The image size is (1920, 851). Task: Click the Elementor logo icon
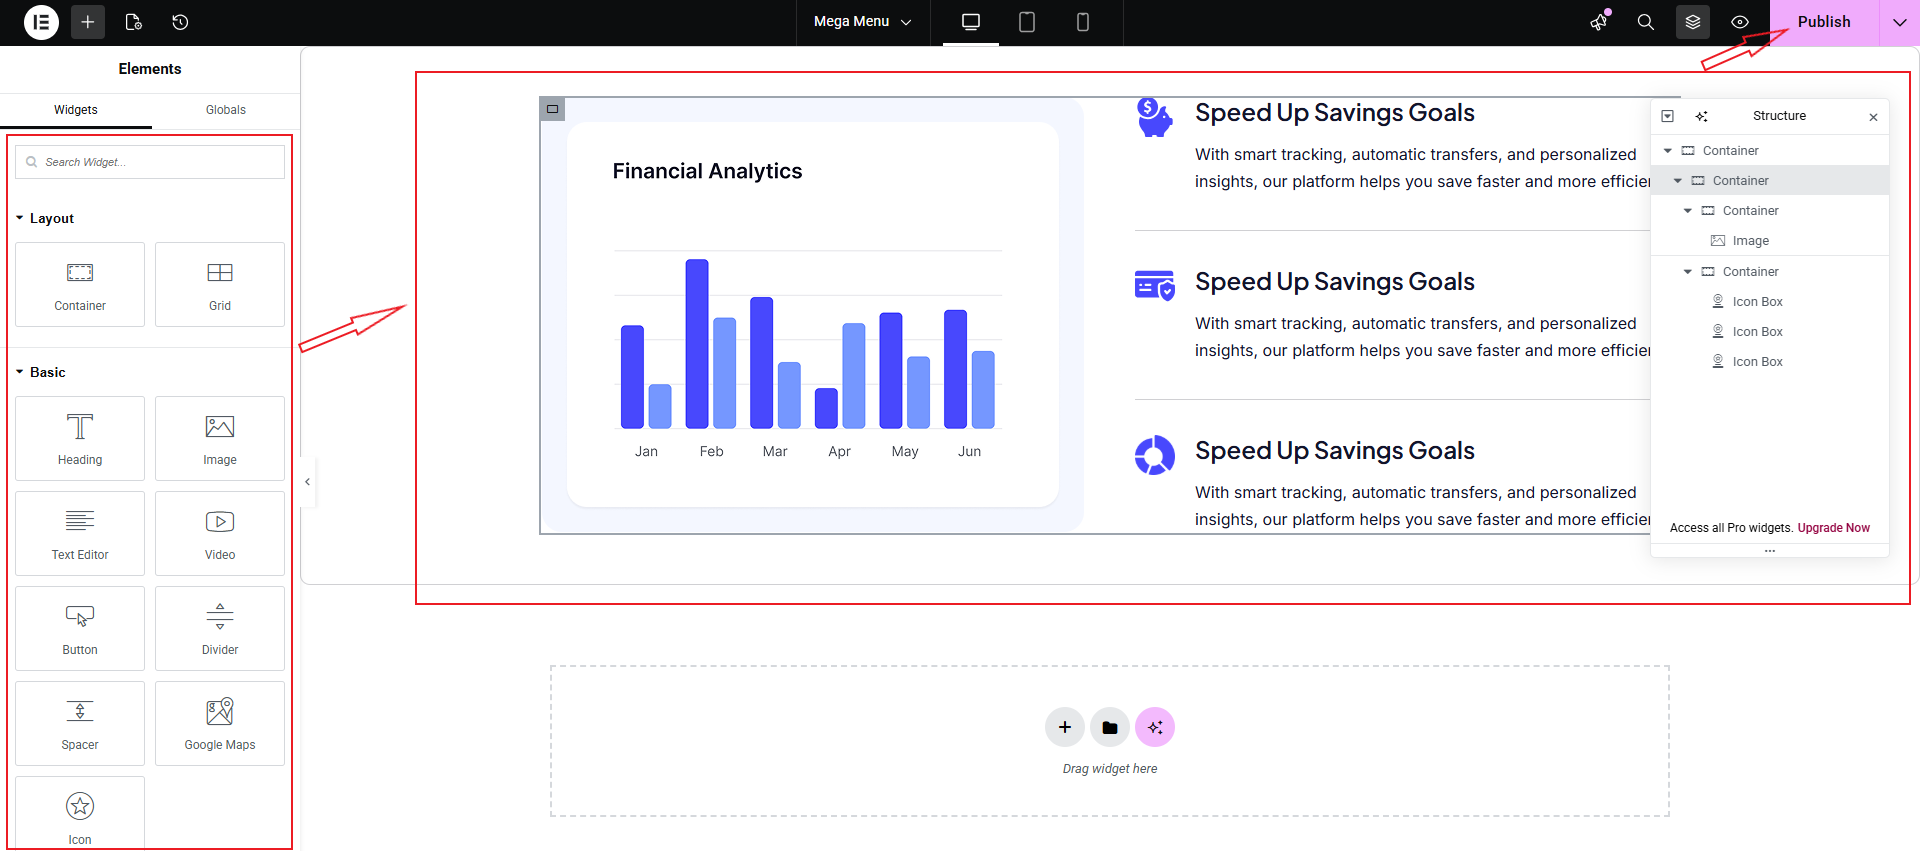coord(41,22)
